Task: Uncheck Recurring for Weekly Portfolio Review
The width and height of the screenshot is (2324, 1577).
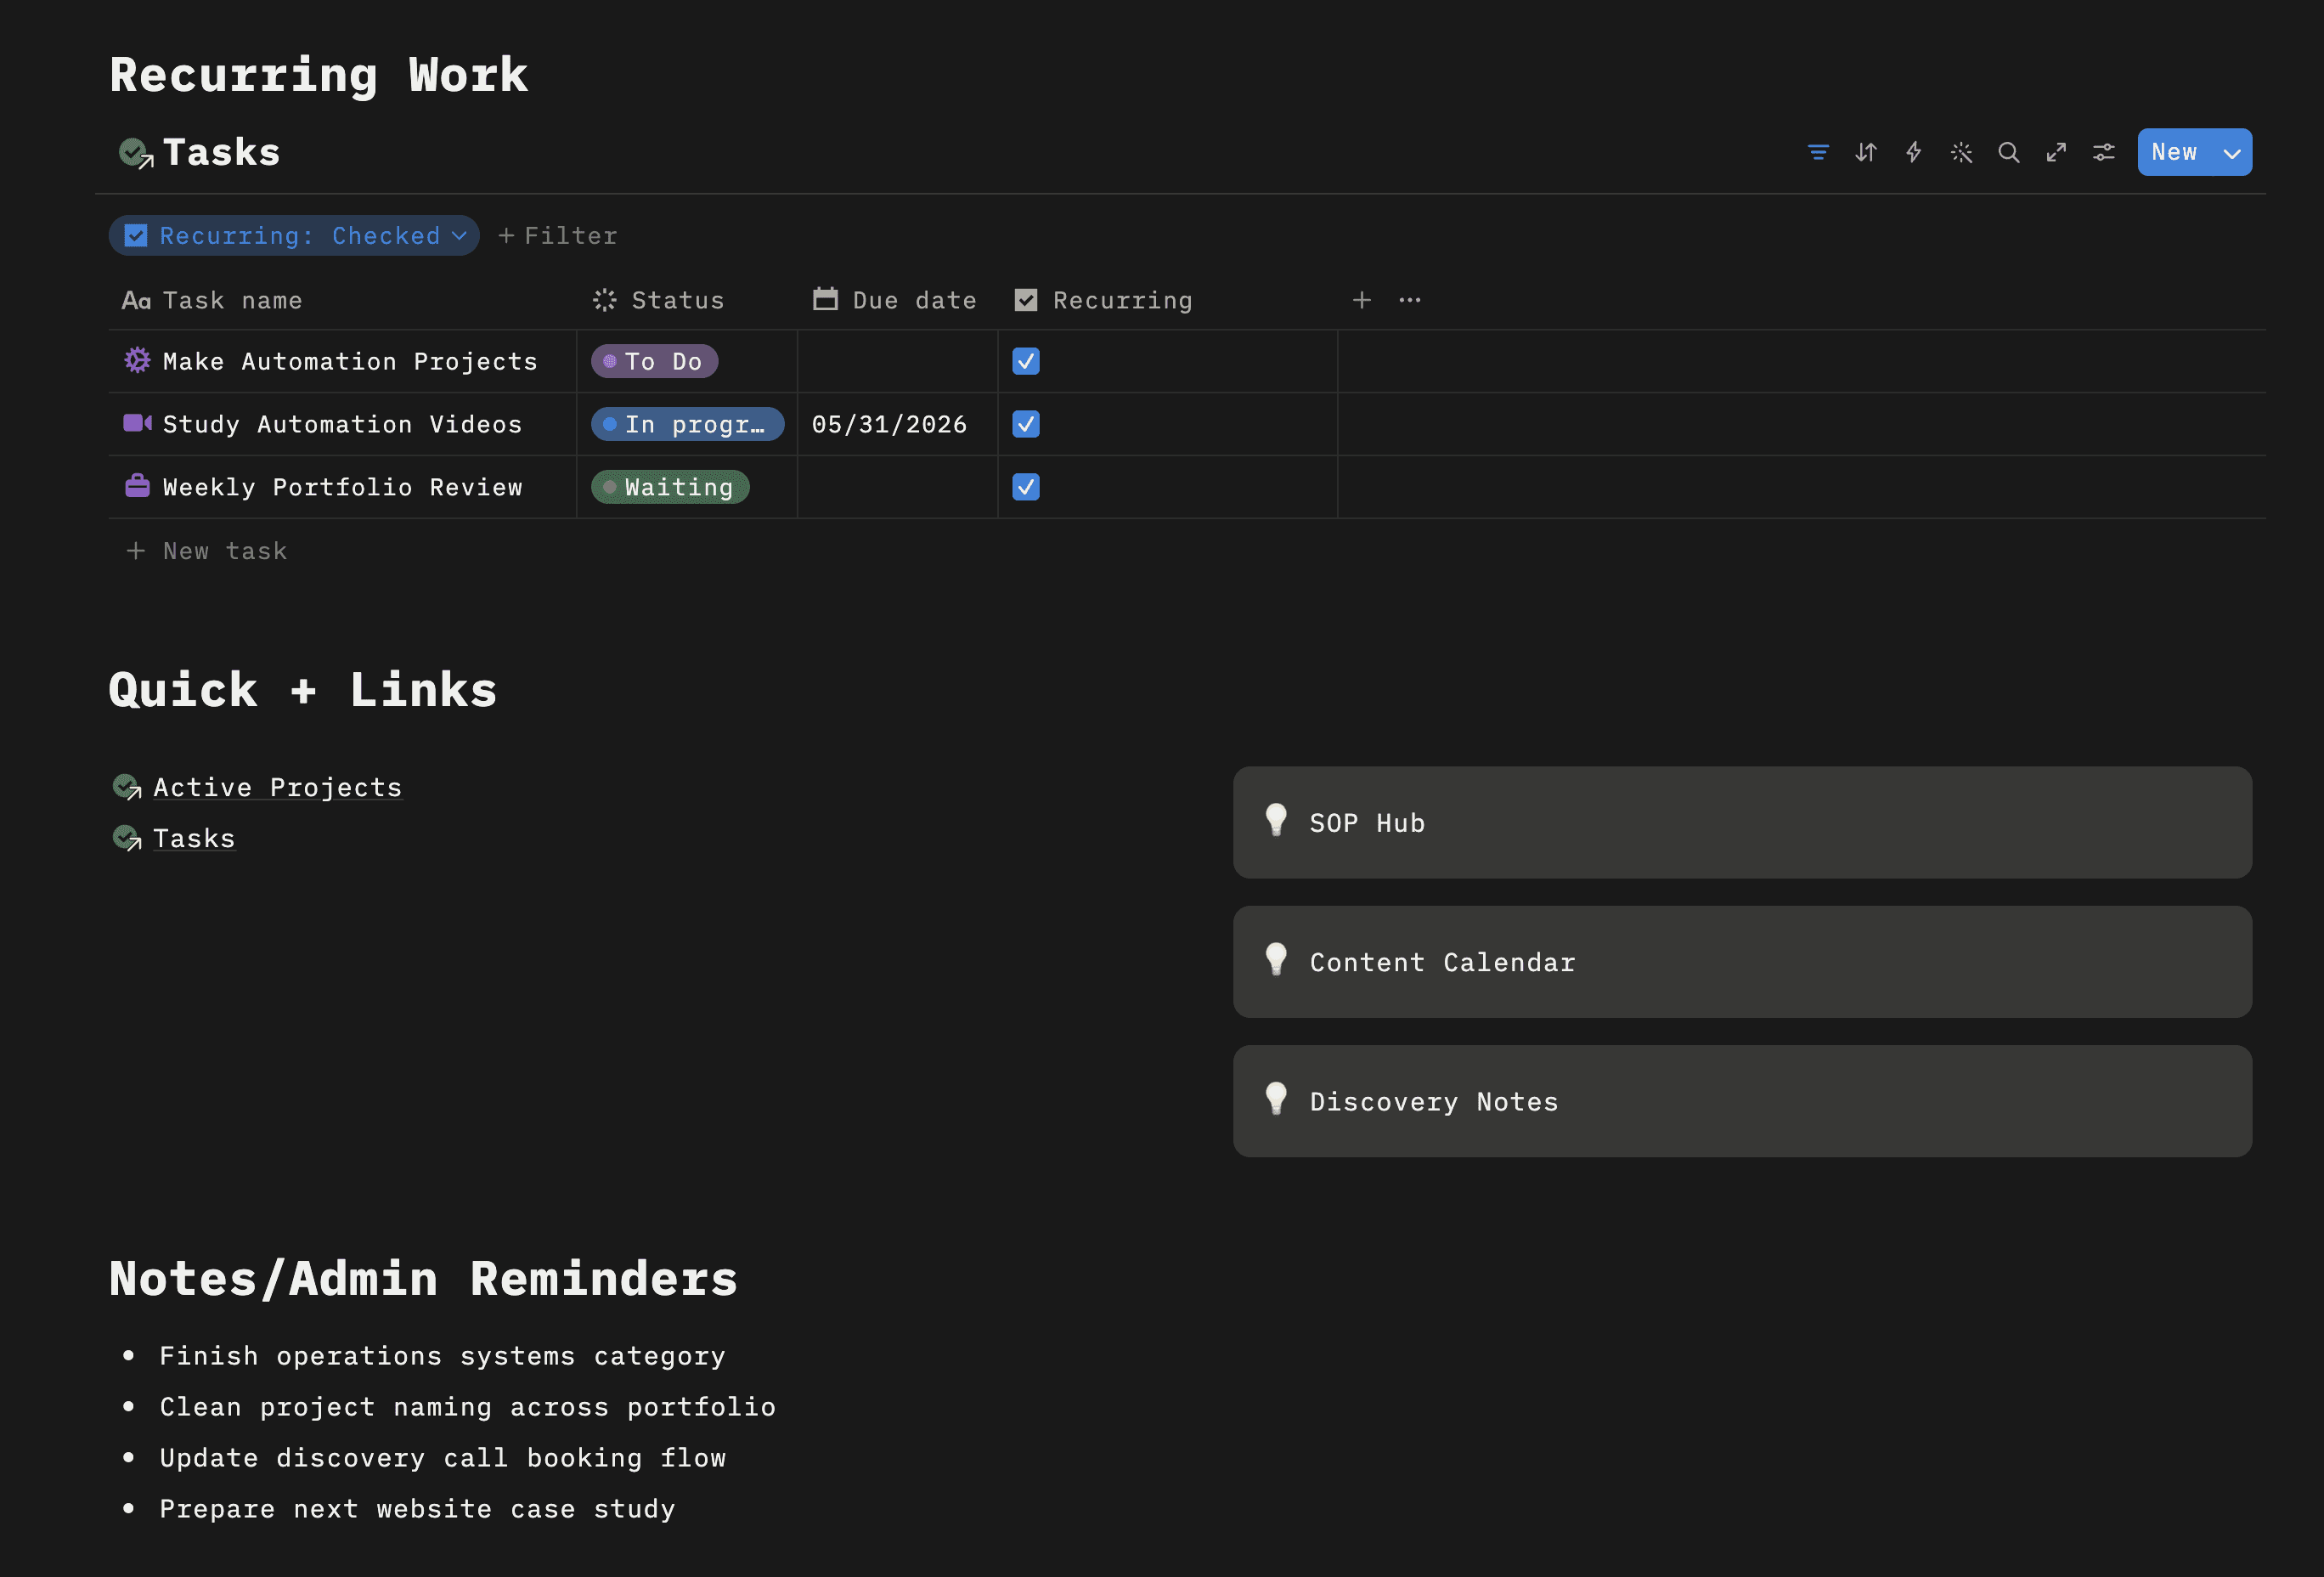Action: [x=1025, y=487]
